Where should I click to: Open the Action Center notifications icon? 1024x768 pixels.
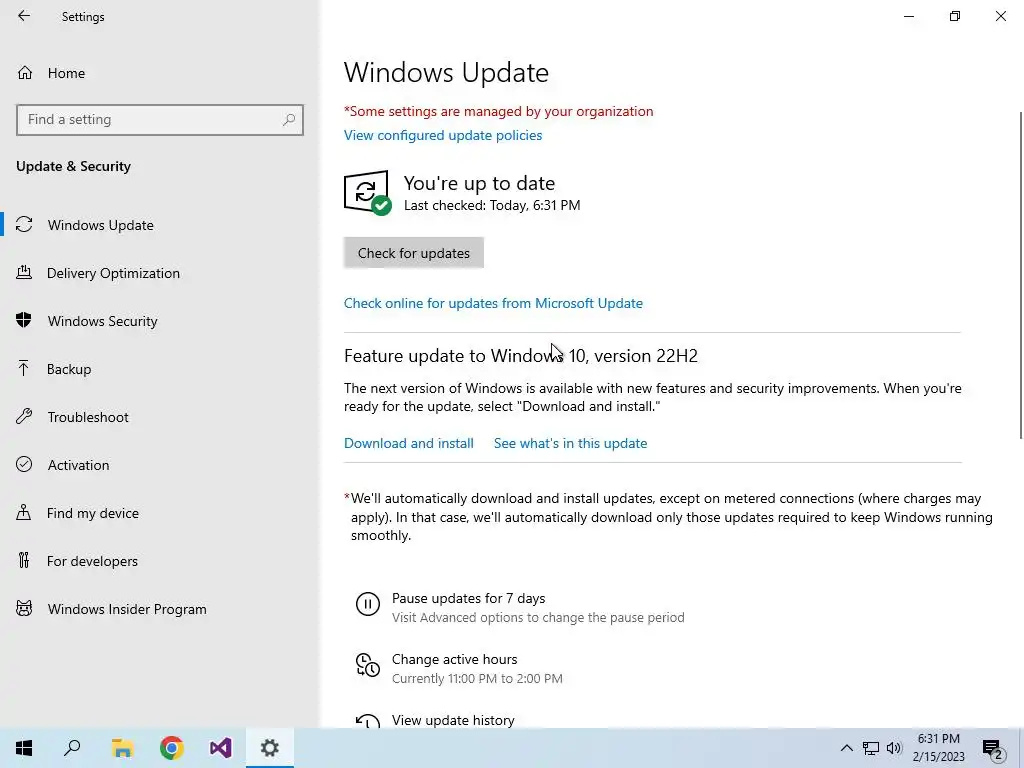(992, 749)
